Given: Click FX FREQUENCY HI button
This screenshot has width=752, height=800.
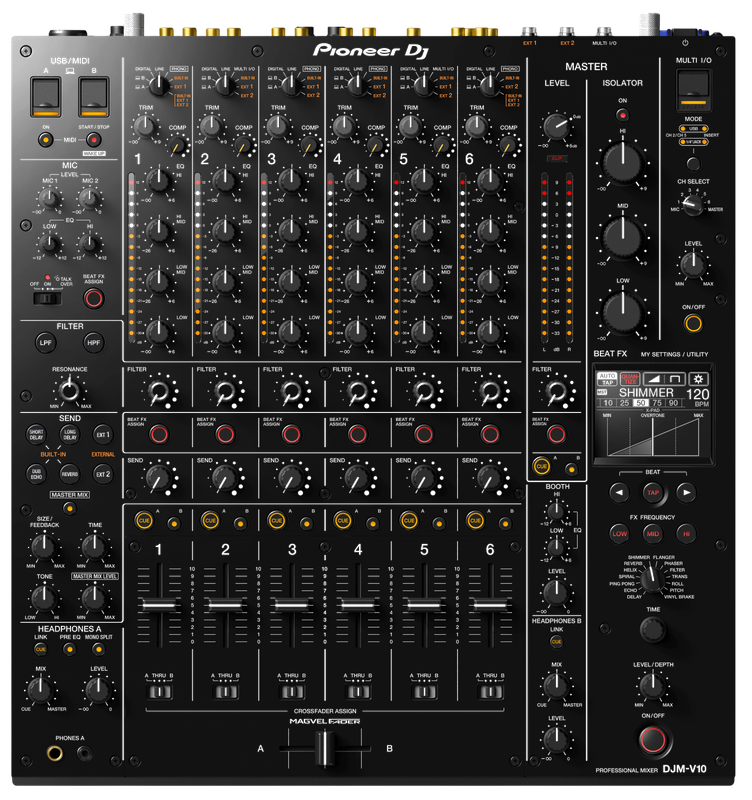Looking at the screenshot, I should click(x=686, y=534).
